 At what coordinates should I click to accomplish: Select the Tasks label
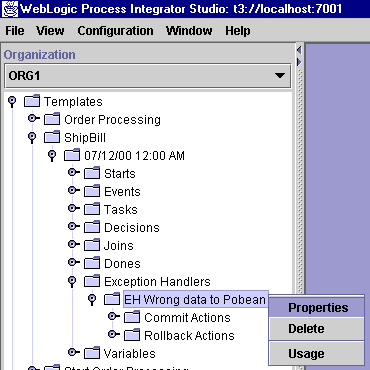[x=121, y=209]
